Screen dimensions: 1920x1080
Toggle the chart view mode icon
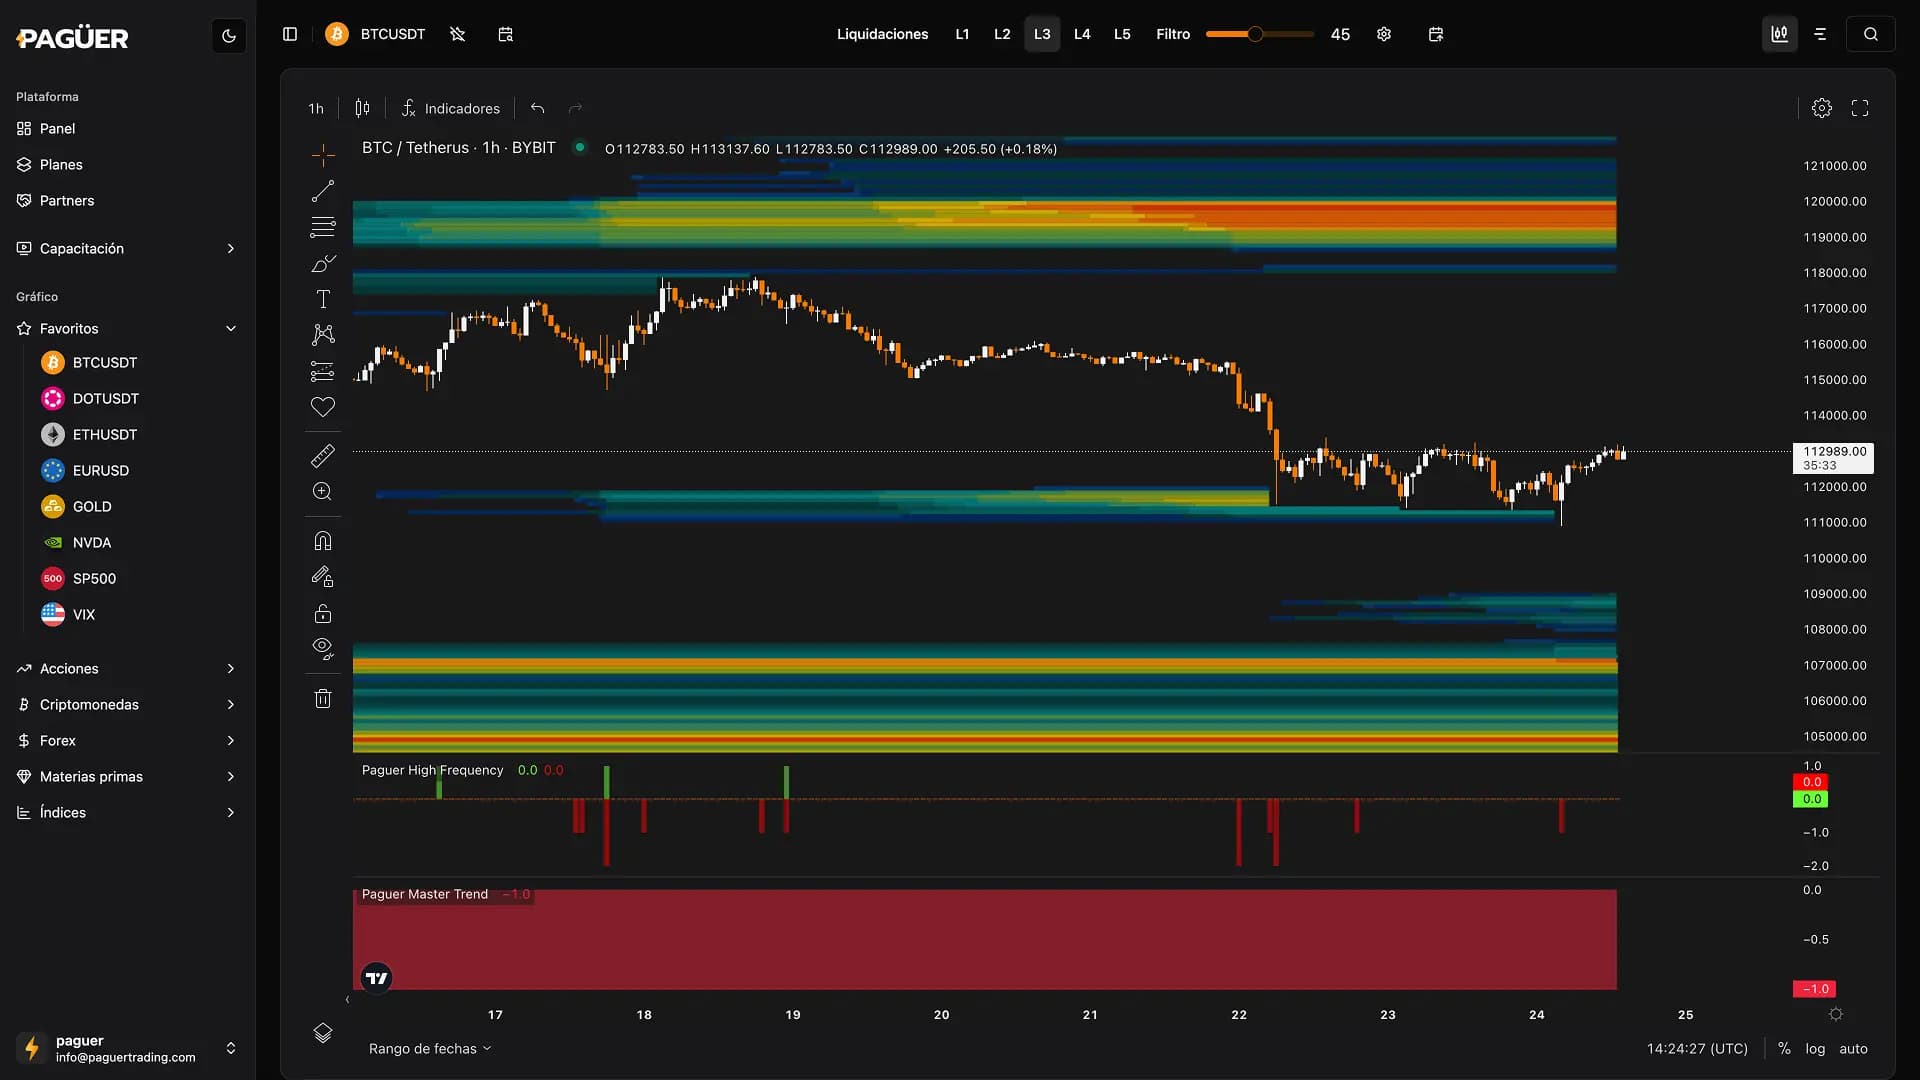pos(1780,34)
